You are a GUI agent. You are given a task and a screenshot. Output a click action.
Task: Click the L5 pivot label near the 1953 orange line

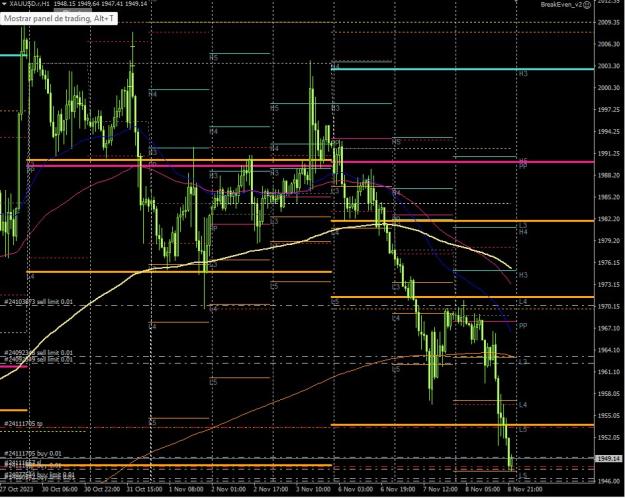tap(523, 430)
